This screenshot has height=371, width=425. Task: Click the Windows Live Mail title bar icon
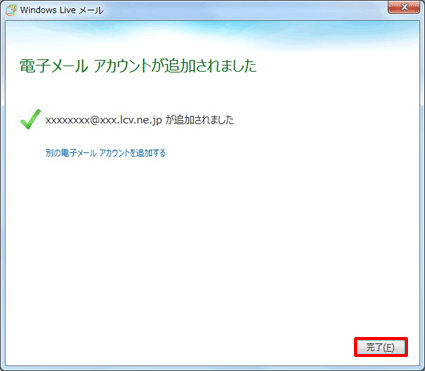point(11,10)
